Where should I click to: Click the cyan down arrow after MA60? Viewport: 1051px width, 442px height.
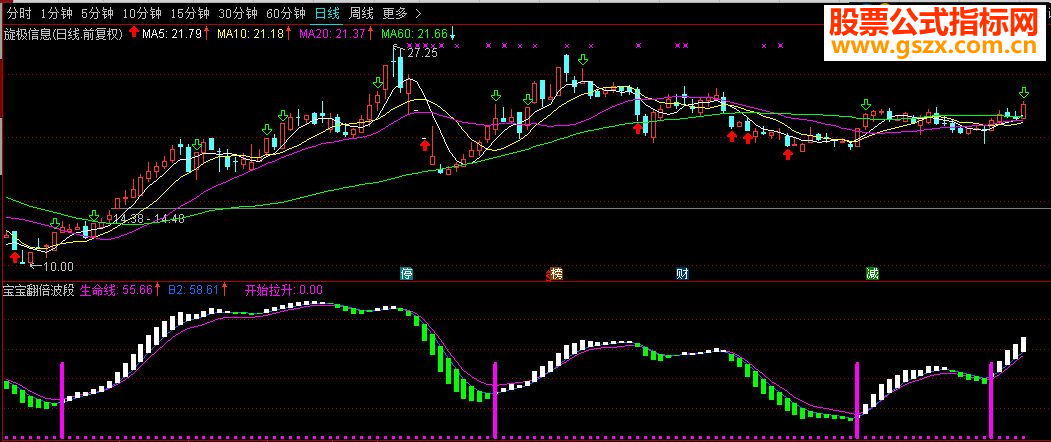[452, 33]
